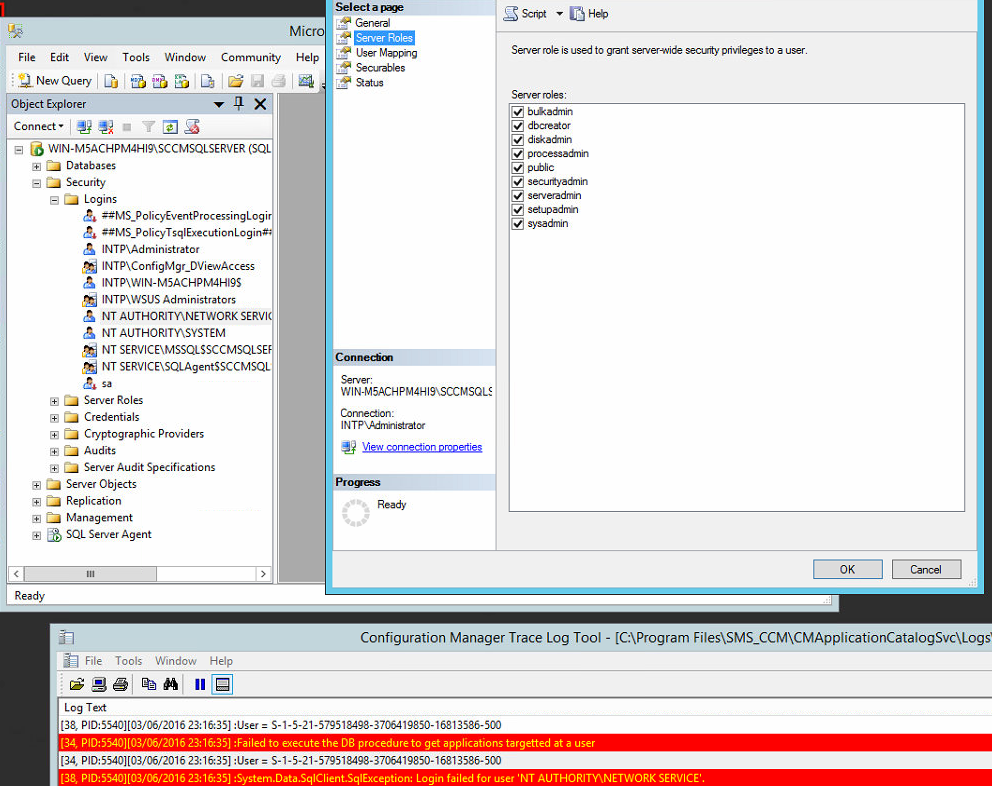Click SQL Server Compact Query icon
This screenshot has height=786, width=992.
pos(208,81)
